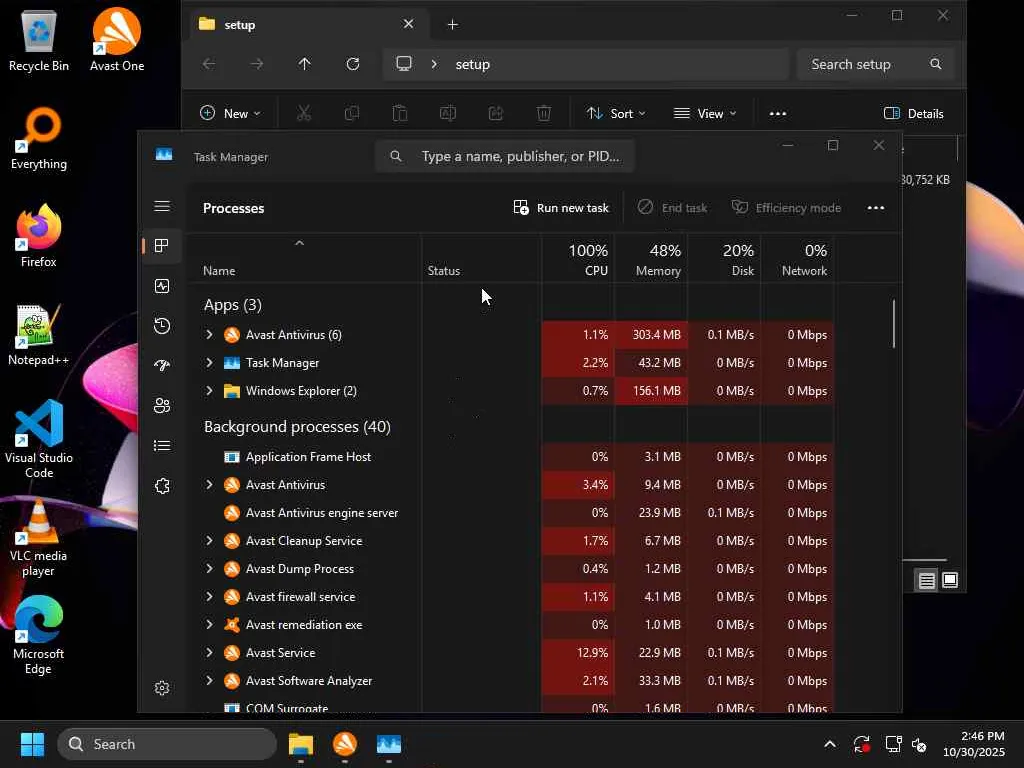Click the Search setup box in Explorer

[x=875, y=64]
